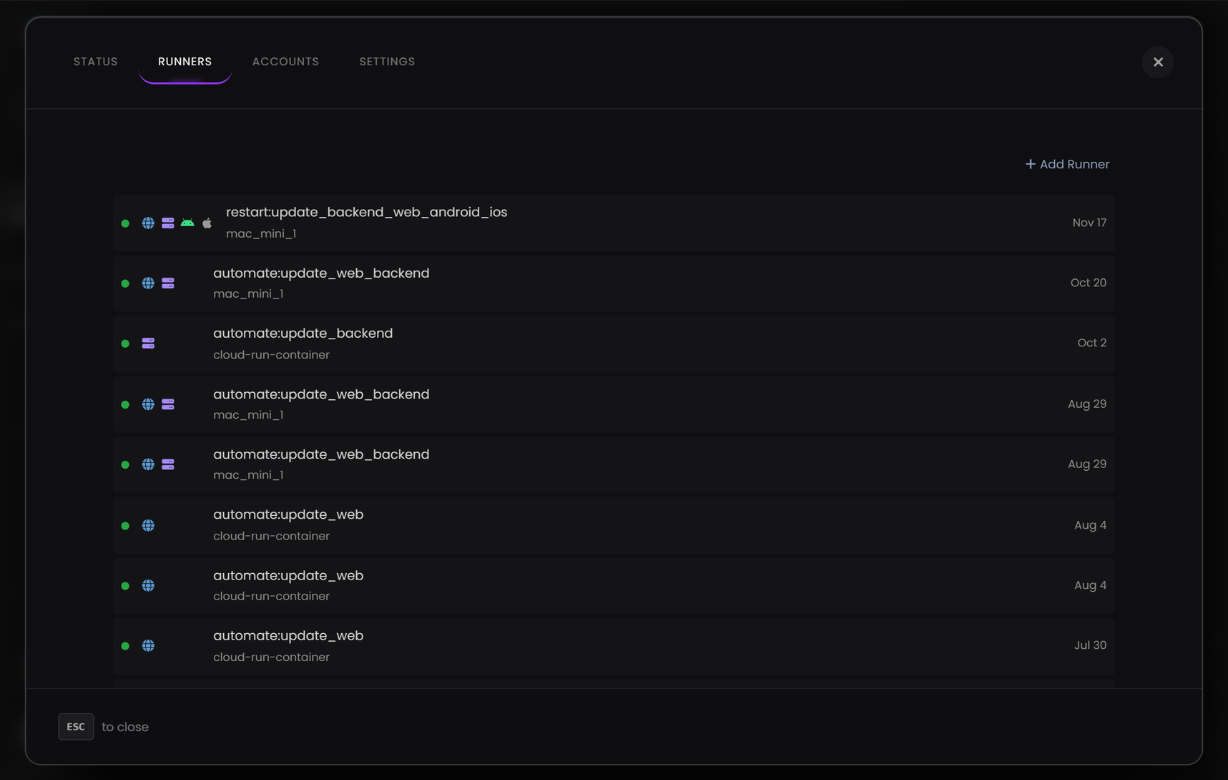
Task: Click the server icon on automate:update_backend
Action: click(x=148, y=343)
